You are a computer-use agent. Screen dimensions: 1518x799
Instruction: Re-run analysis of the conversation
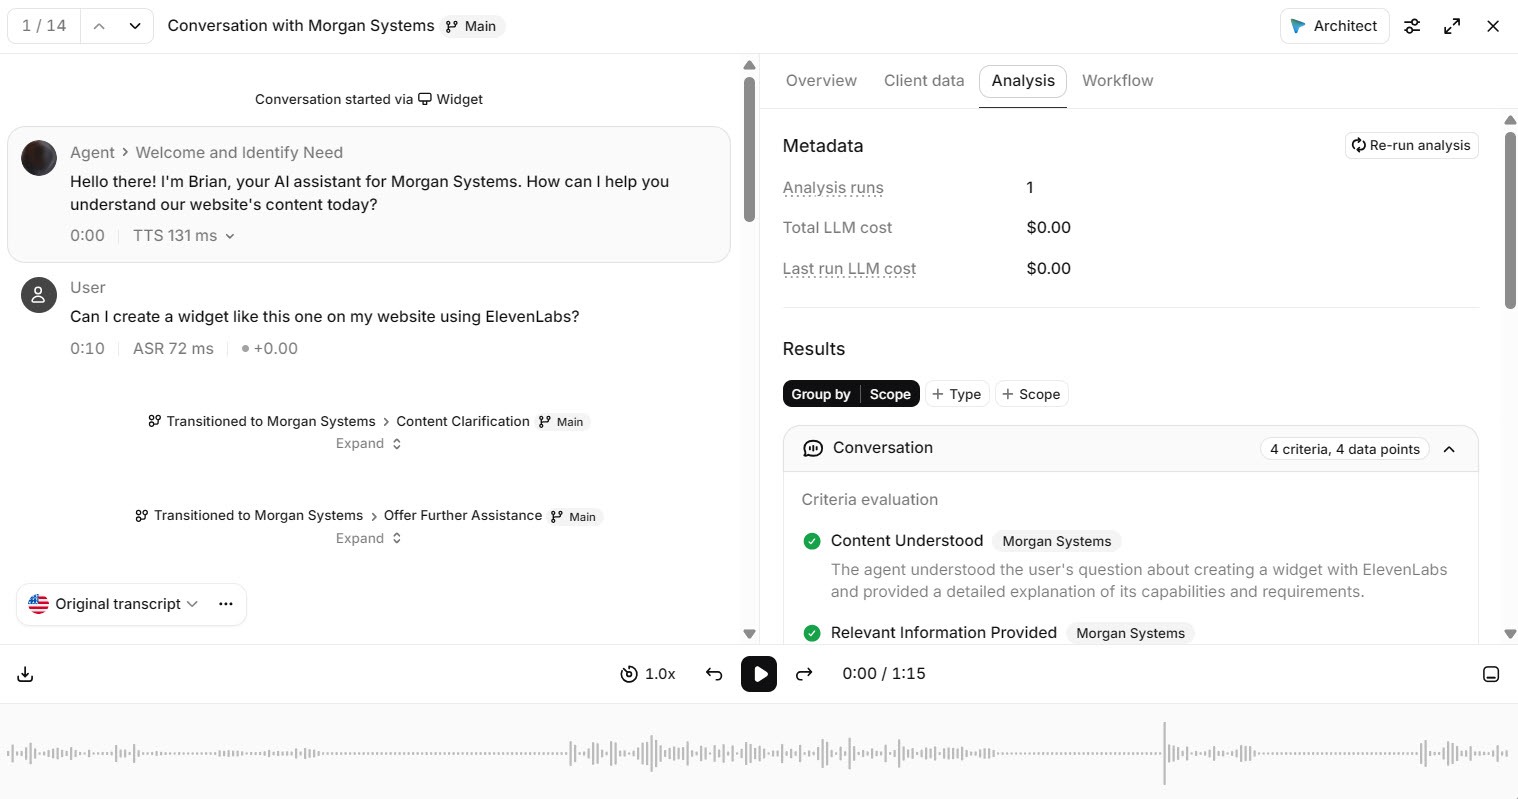1411,145
